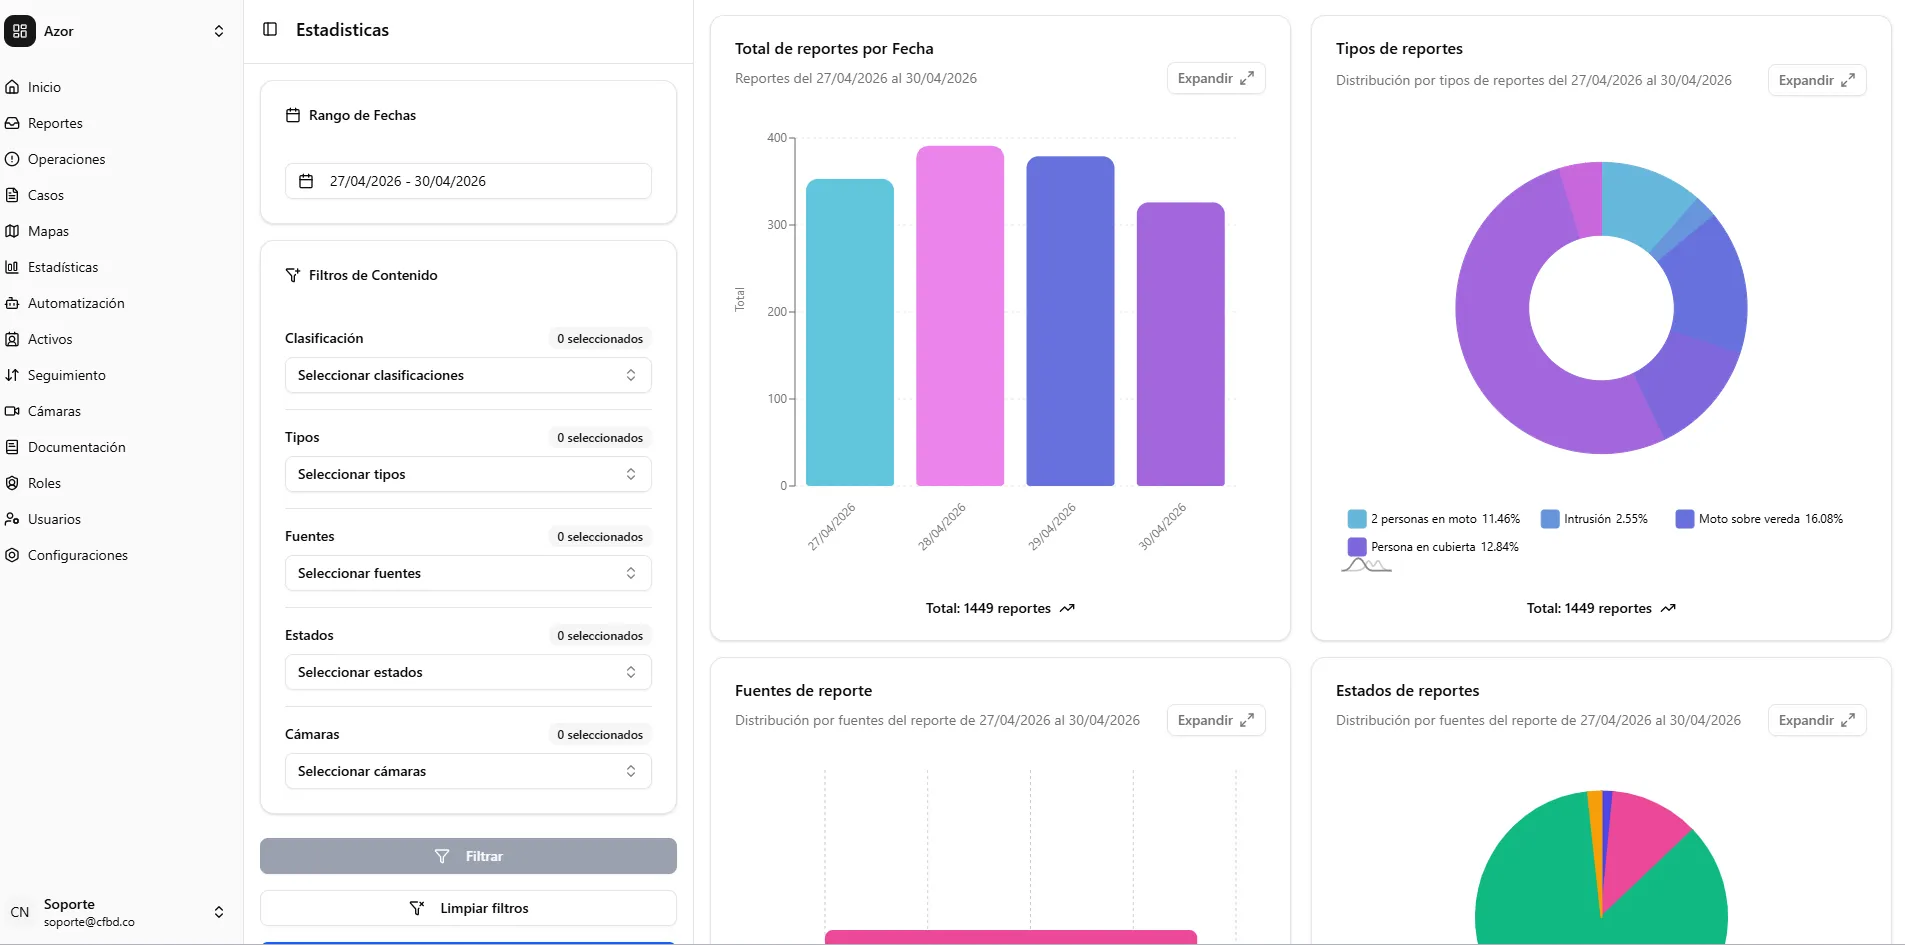The height and width of the screenshot is (945, 1905).
Task: Click the Reportes inbox icon
Action: coord(12,123)
